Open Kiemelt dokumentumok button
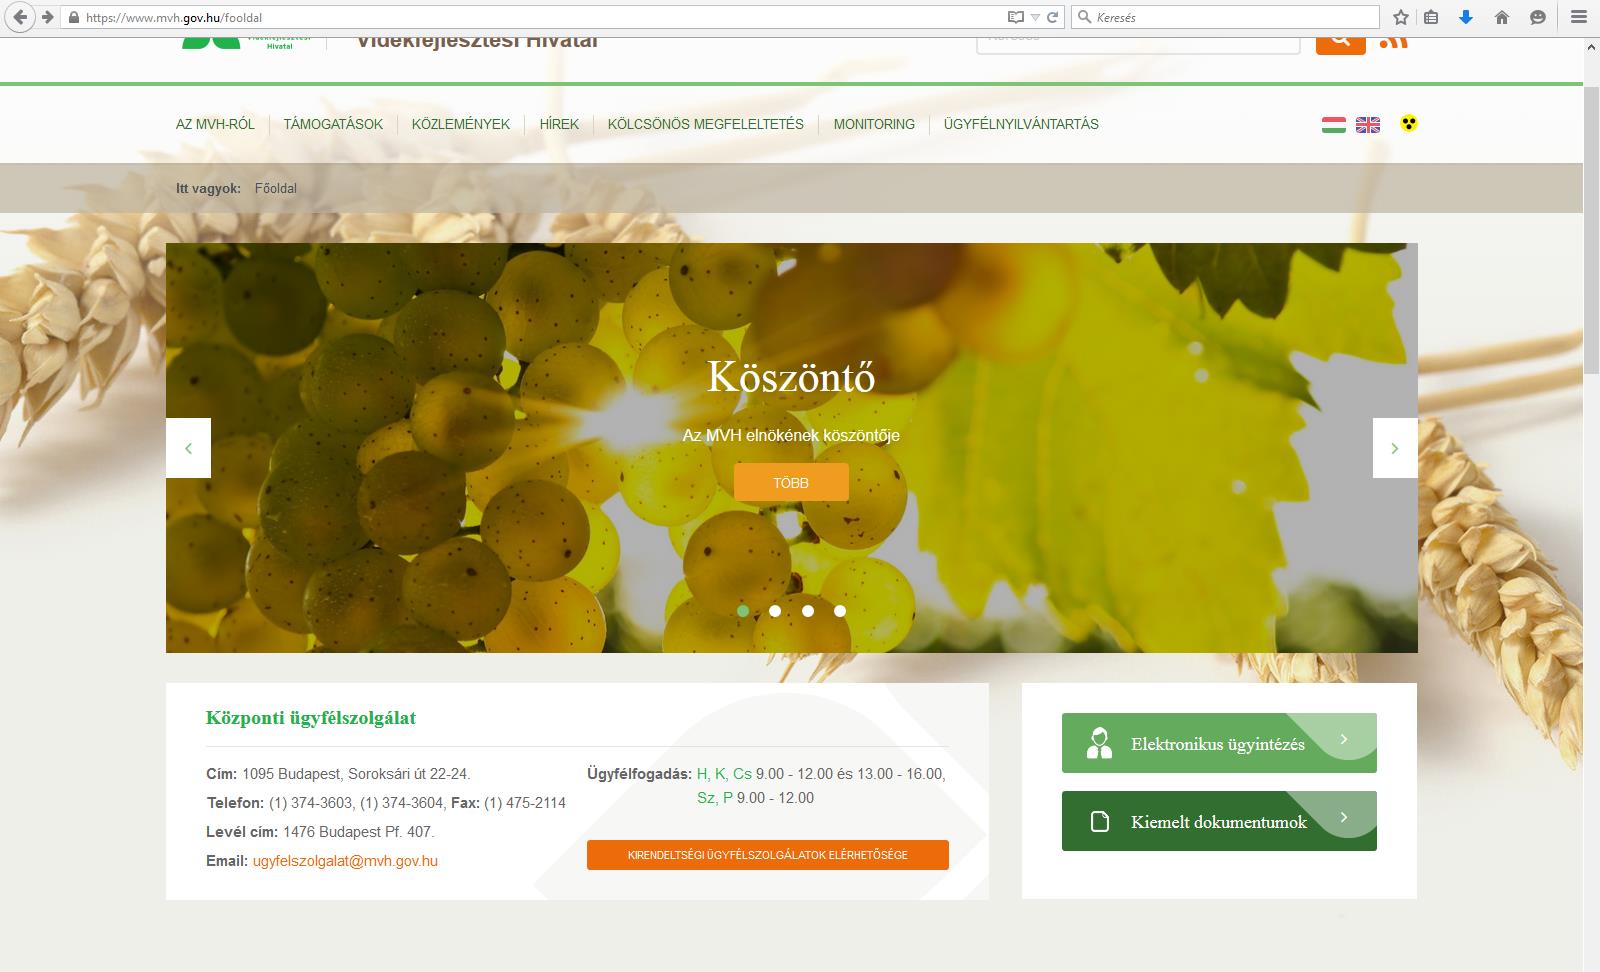The image size is (1600, 972). 1219,821
